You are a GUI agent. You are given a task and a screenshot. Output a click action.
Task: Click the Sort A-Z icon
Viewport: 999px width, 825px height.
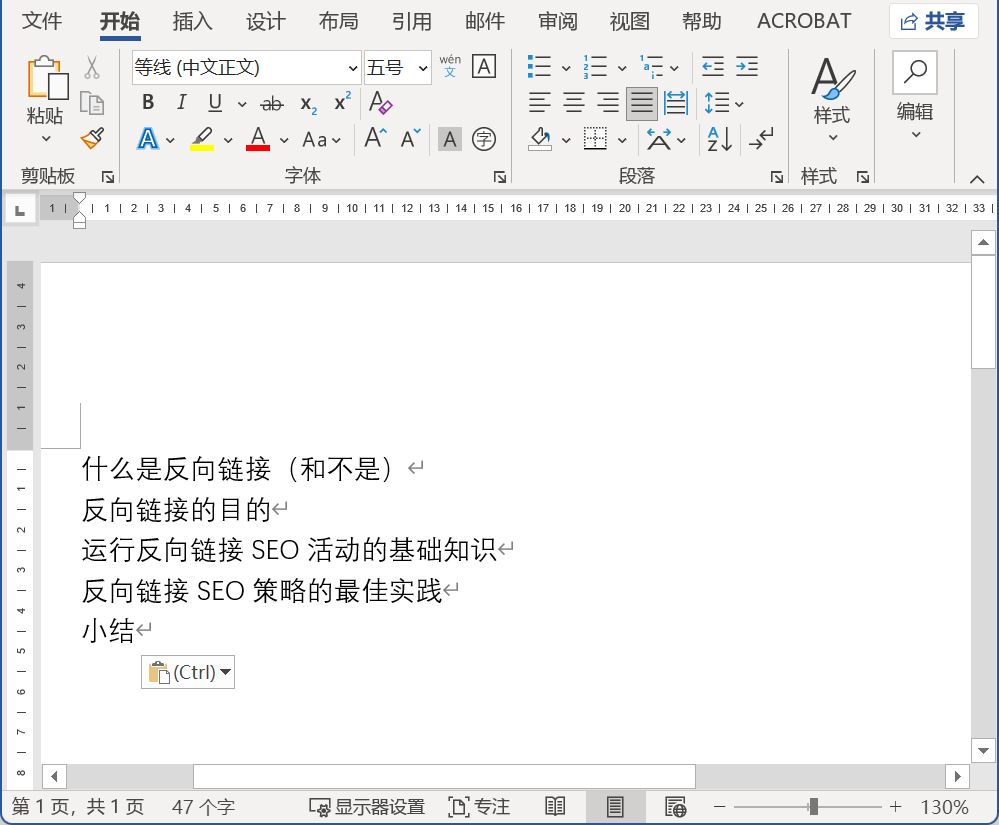point(719,139)
